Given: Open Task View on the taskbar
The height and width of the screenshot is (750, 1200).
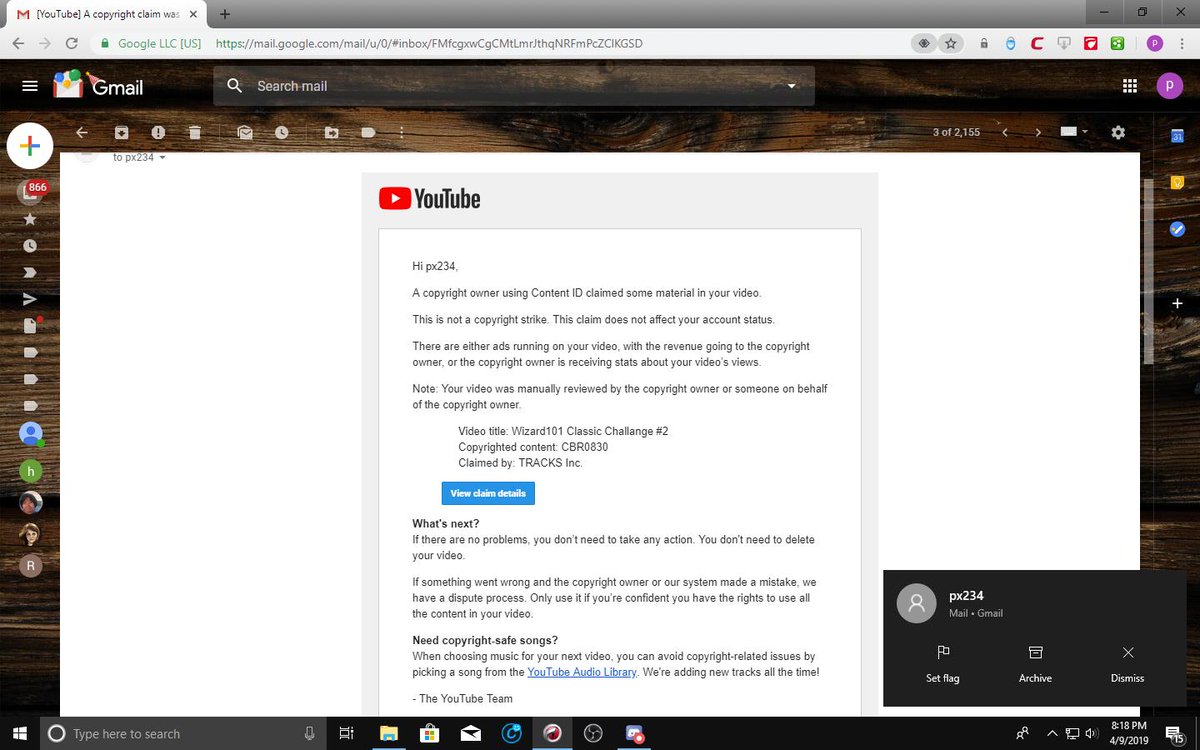Looking at the screenshot, I should [x=346, y=733].
